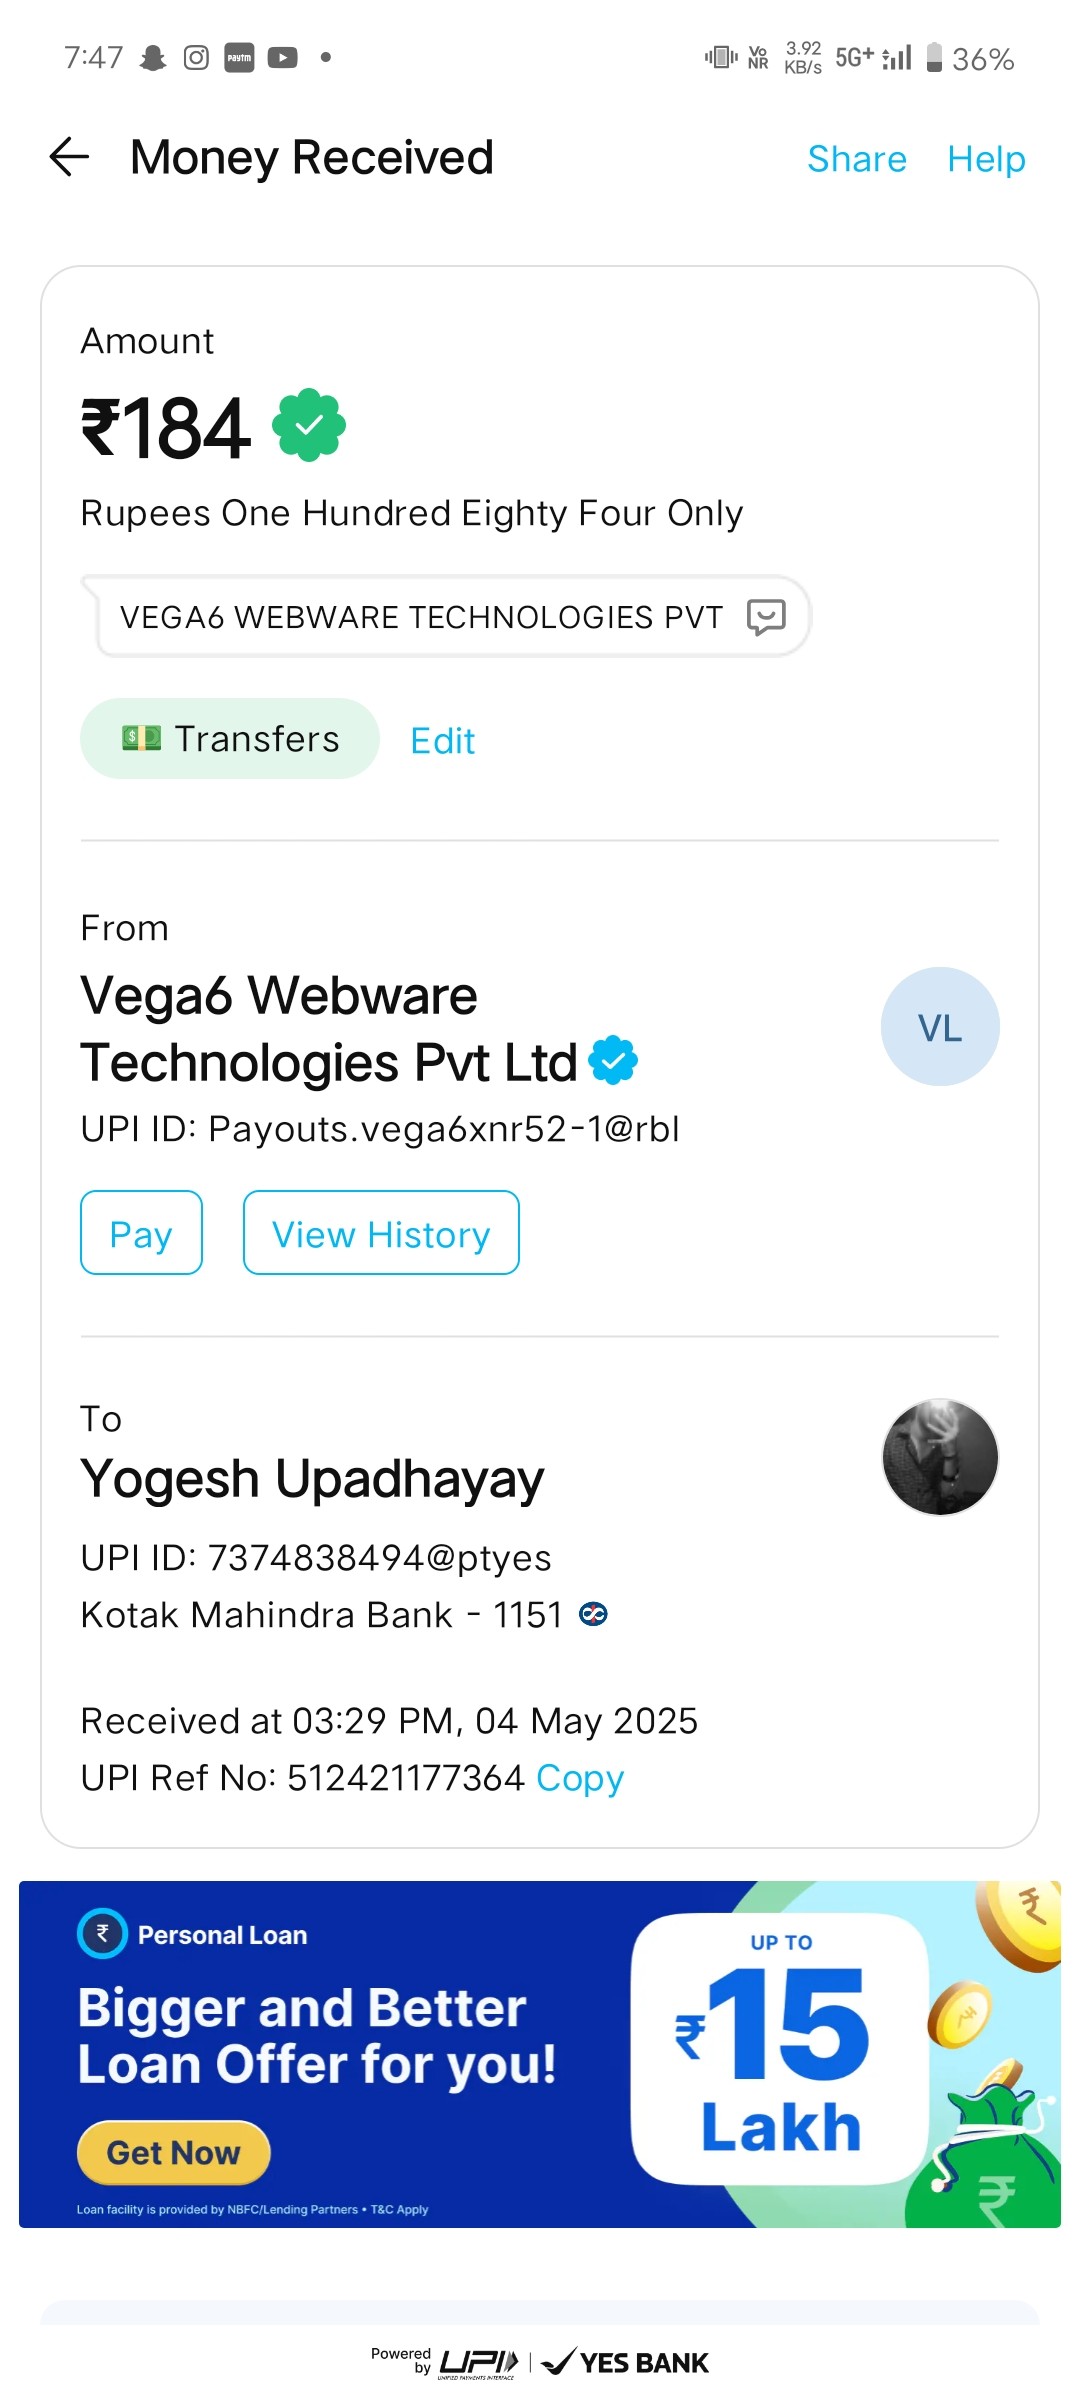Tap the VL avatar circle
Screen dimensions: 1080x2400
[940, 1027]
